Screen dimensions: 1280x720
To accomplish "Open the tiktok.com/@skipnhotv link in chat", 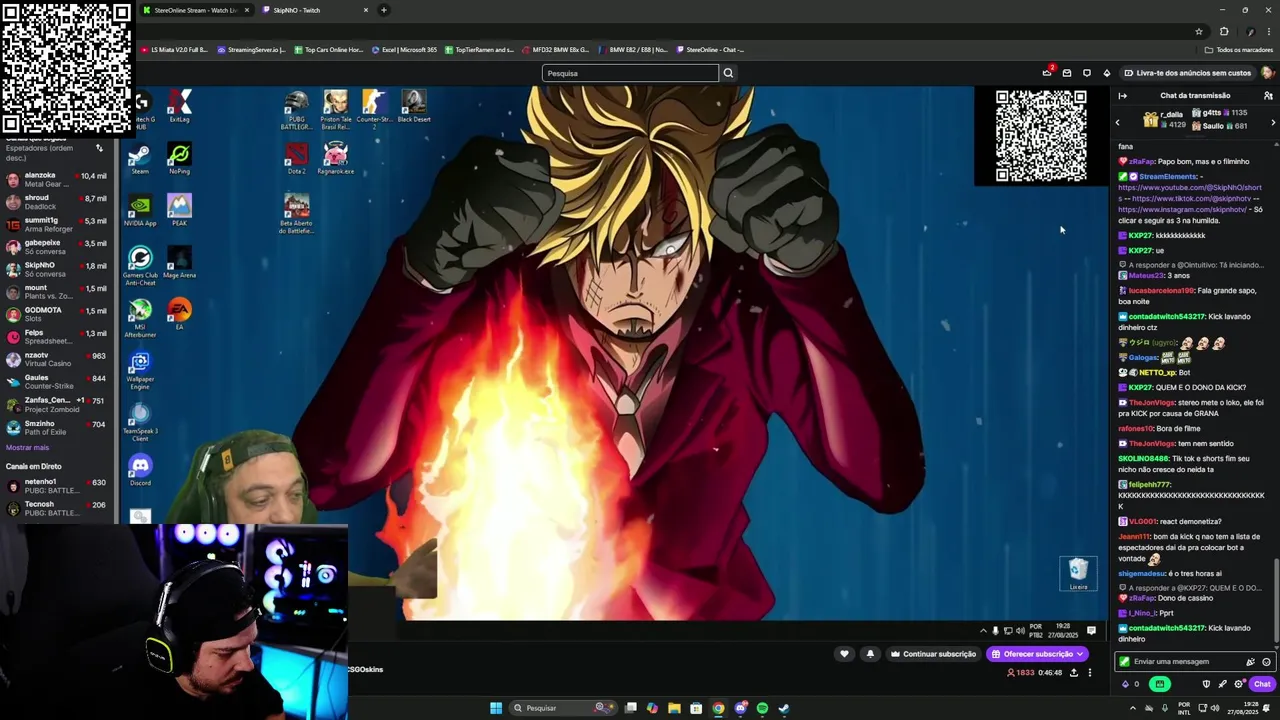I will 1191,198.
